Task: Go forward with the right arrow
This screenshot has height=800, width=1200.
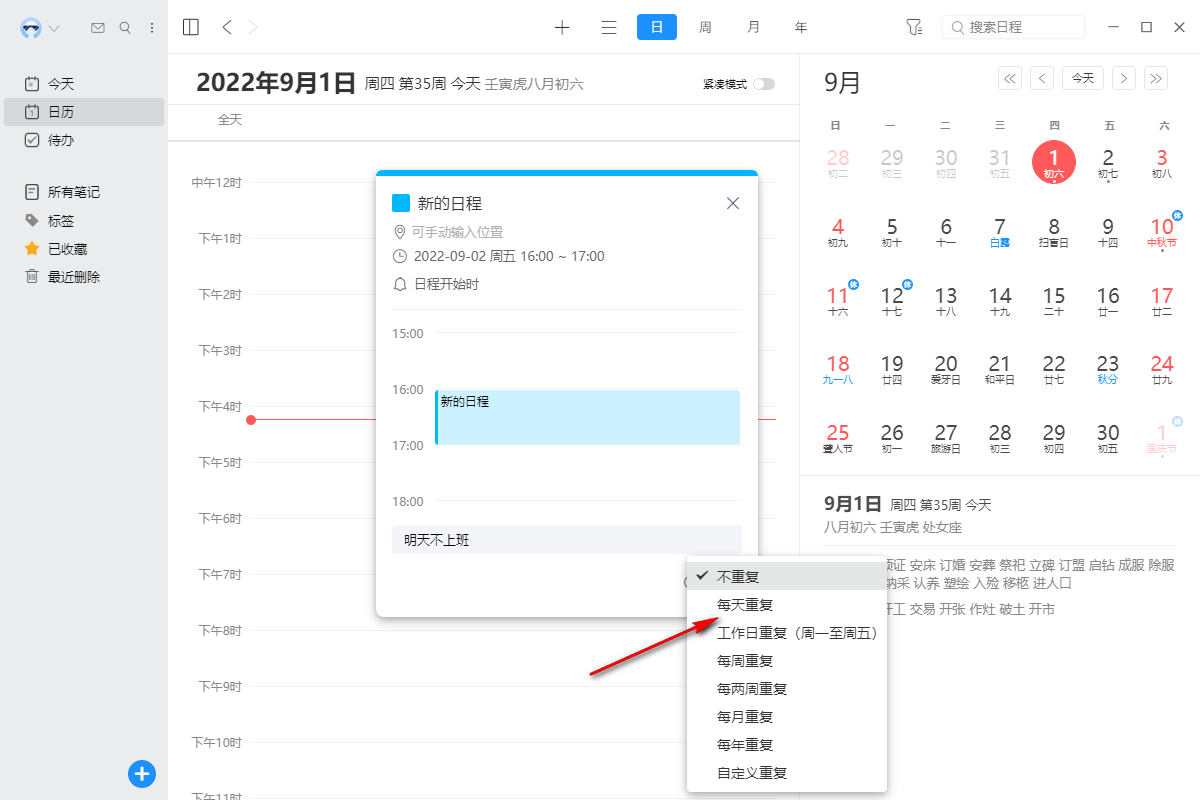Action: pos(253,28)
